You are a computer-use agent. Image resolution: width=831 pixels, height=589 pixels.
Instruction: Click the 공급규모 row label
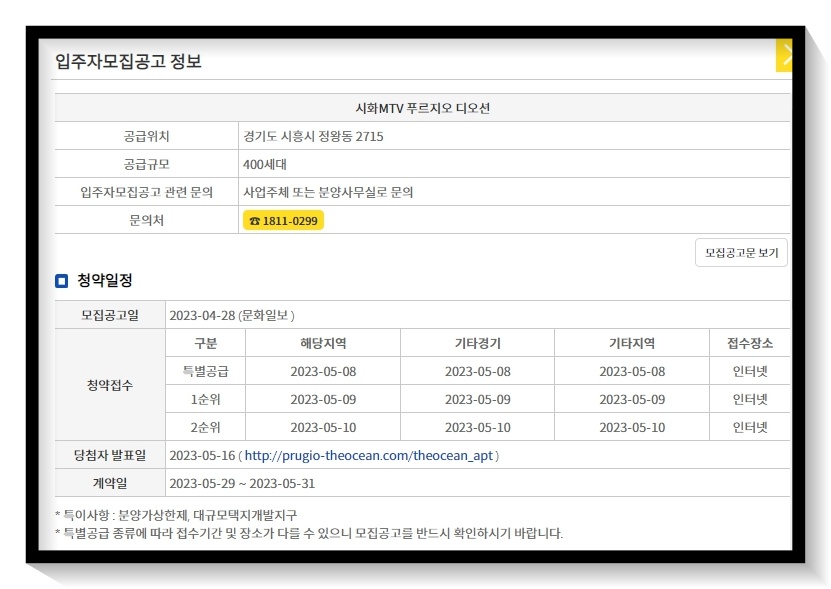click(146, 164)
